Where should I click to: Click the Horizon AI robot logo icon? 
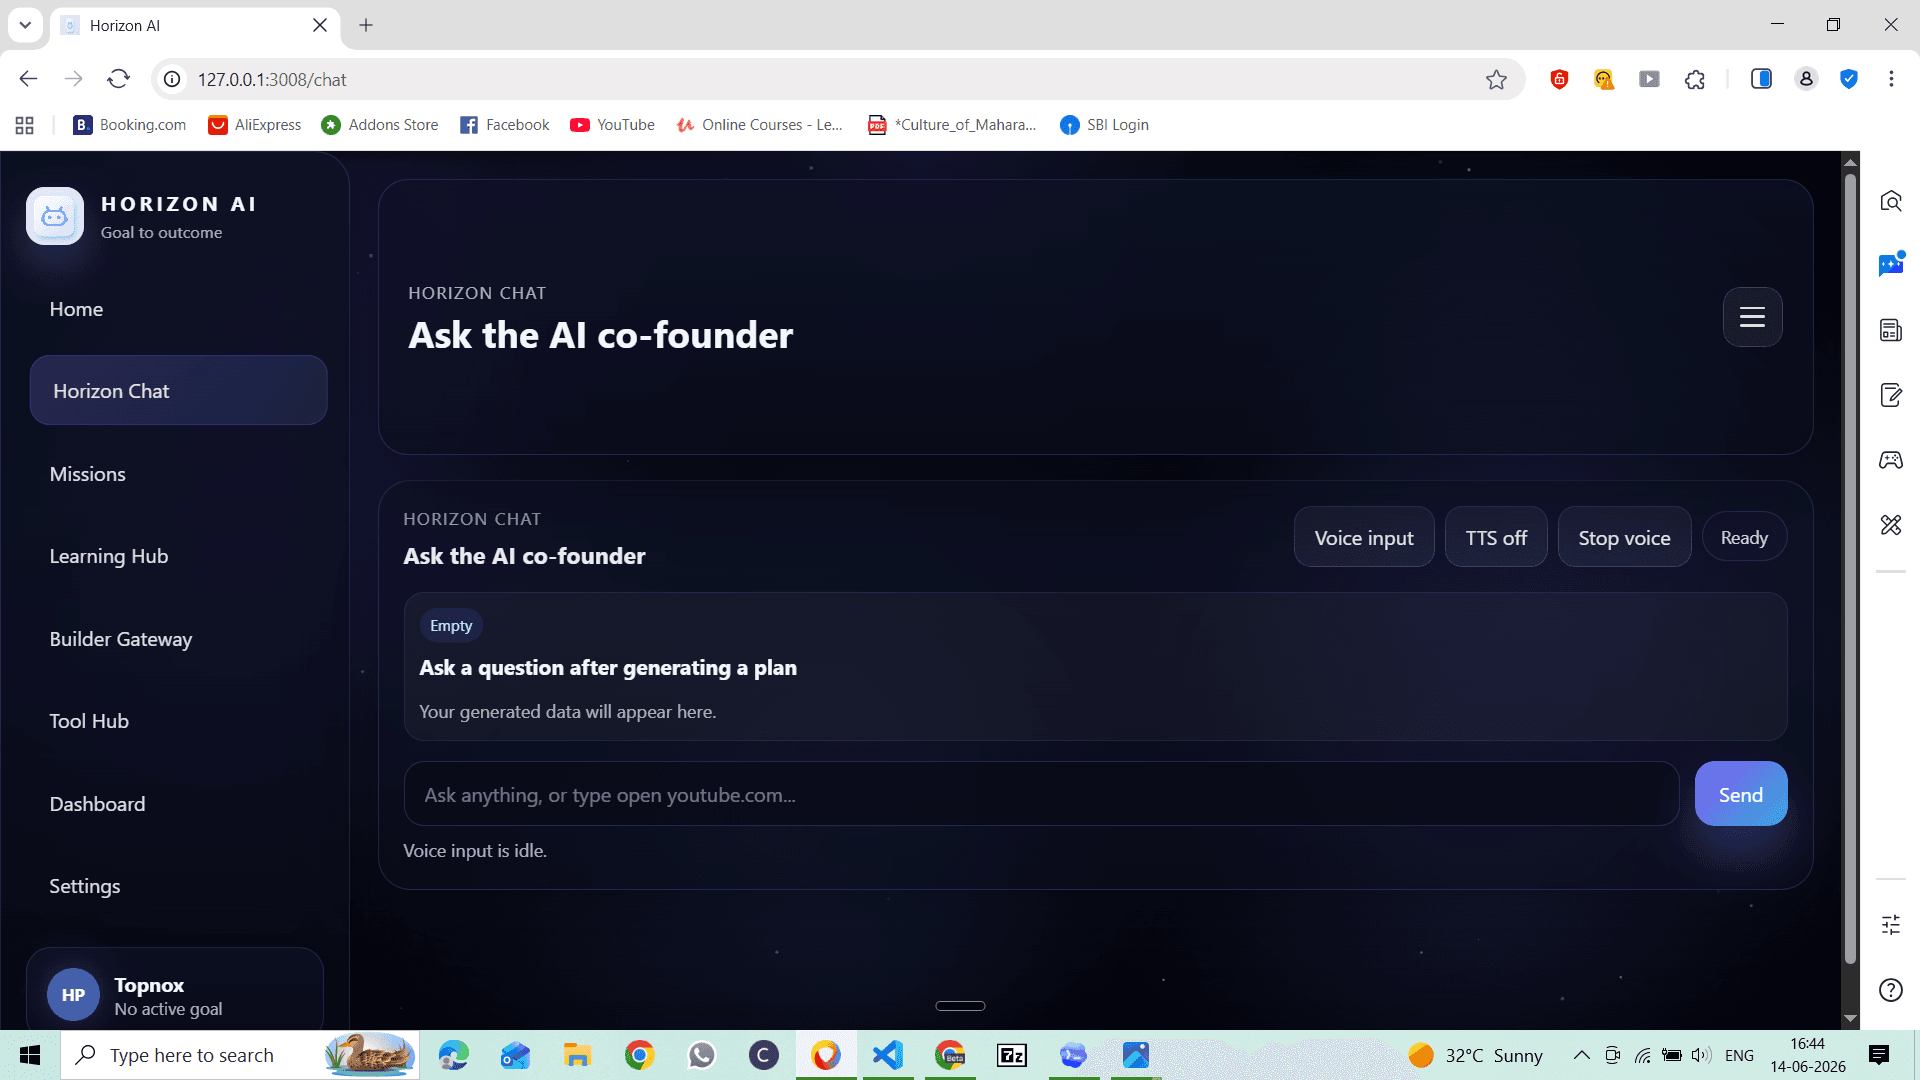[x=55, y=216]
